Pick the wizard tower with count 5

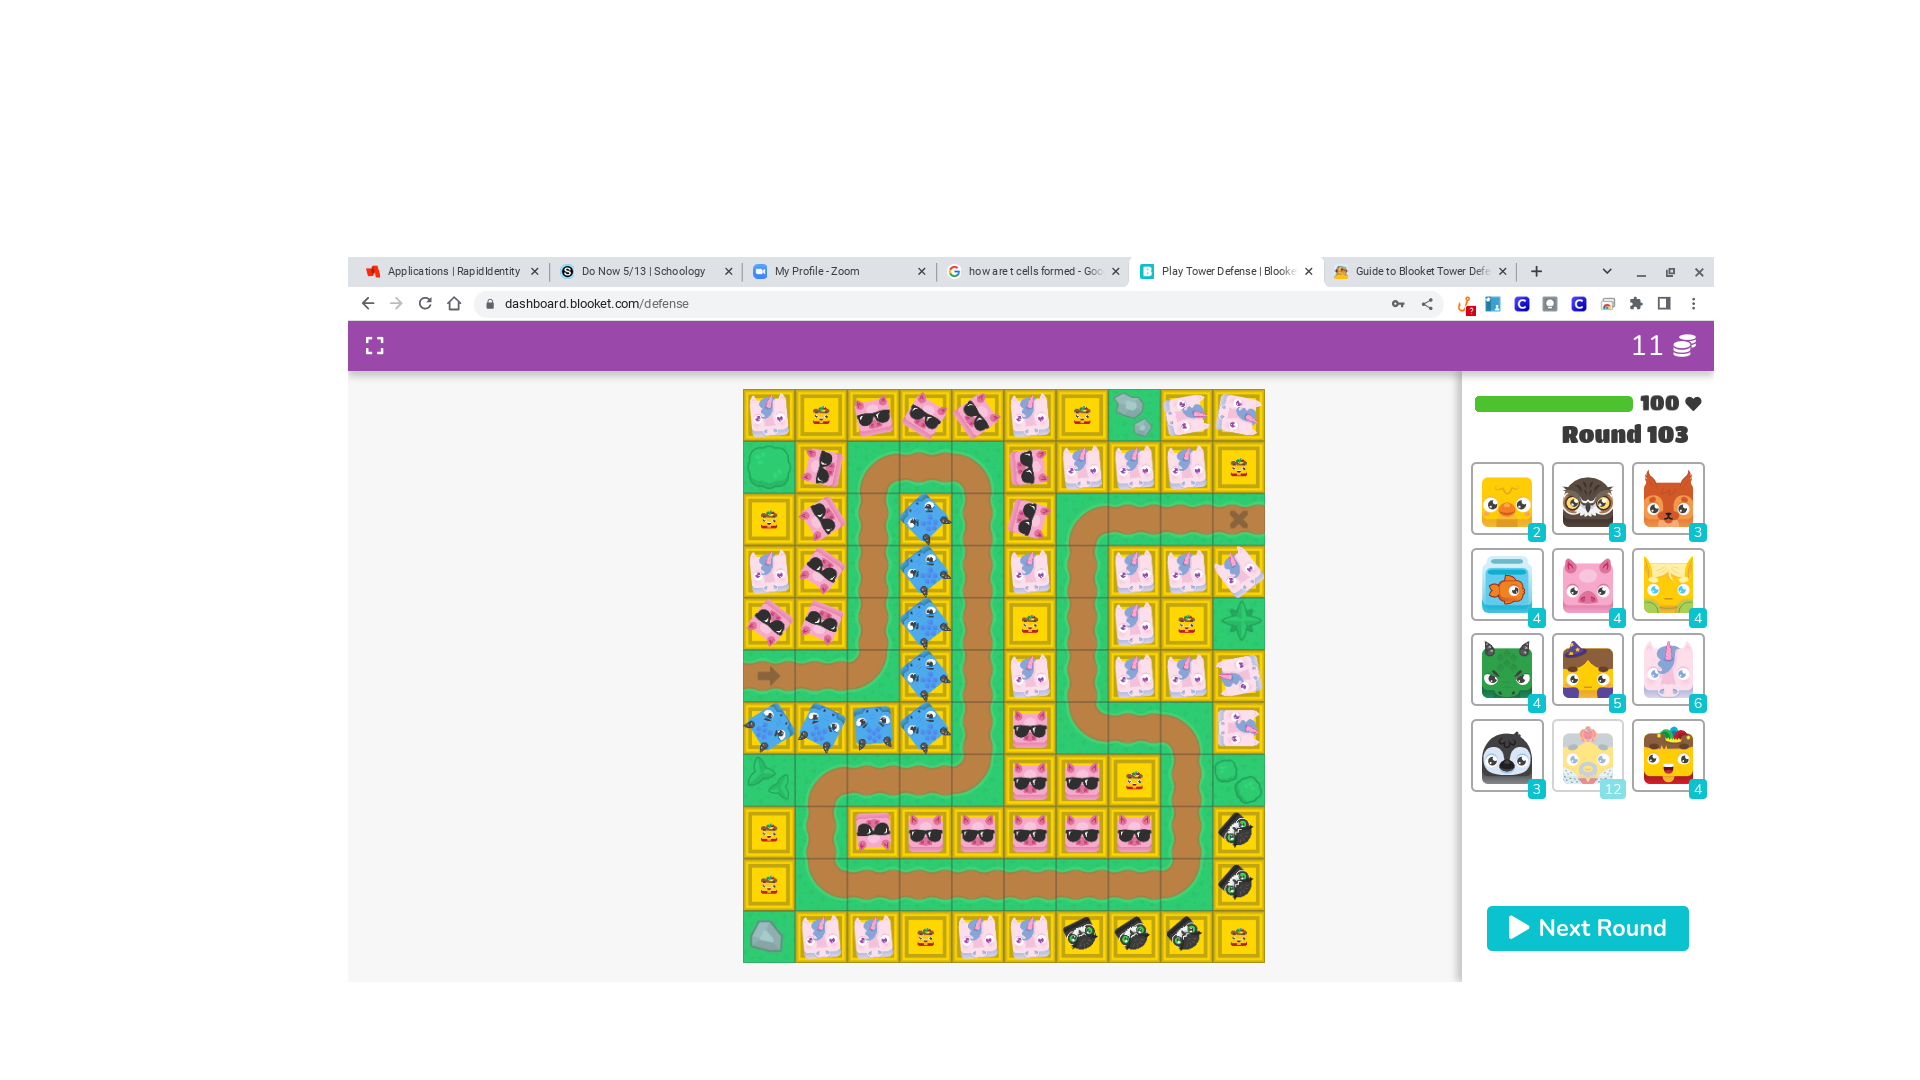(x=1587, y=669)
